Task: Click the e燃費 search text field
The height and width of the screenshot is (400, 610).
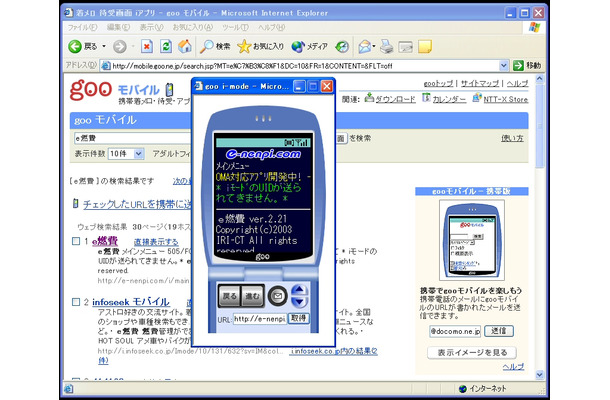Action: point(132,138)
